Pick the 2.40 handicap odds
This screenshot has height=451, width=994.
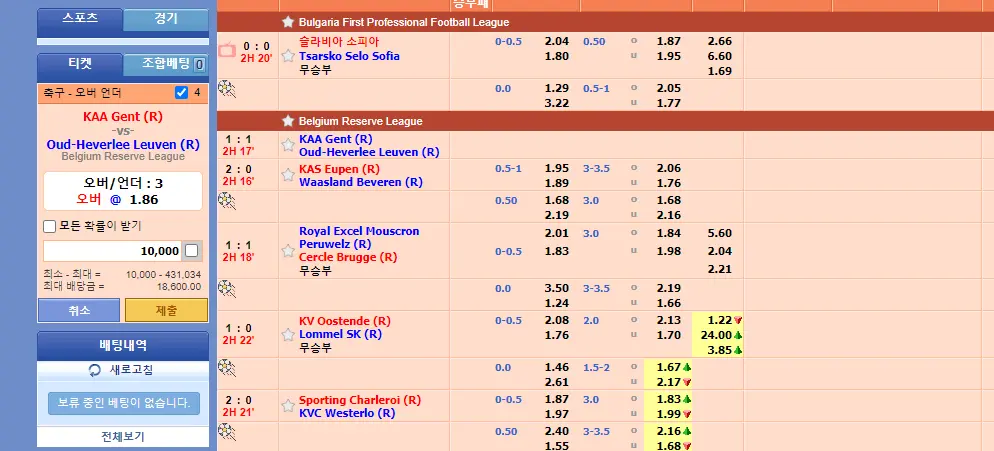[x=557, y=431]
